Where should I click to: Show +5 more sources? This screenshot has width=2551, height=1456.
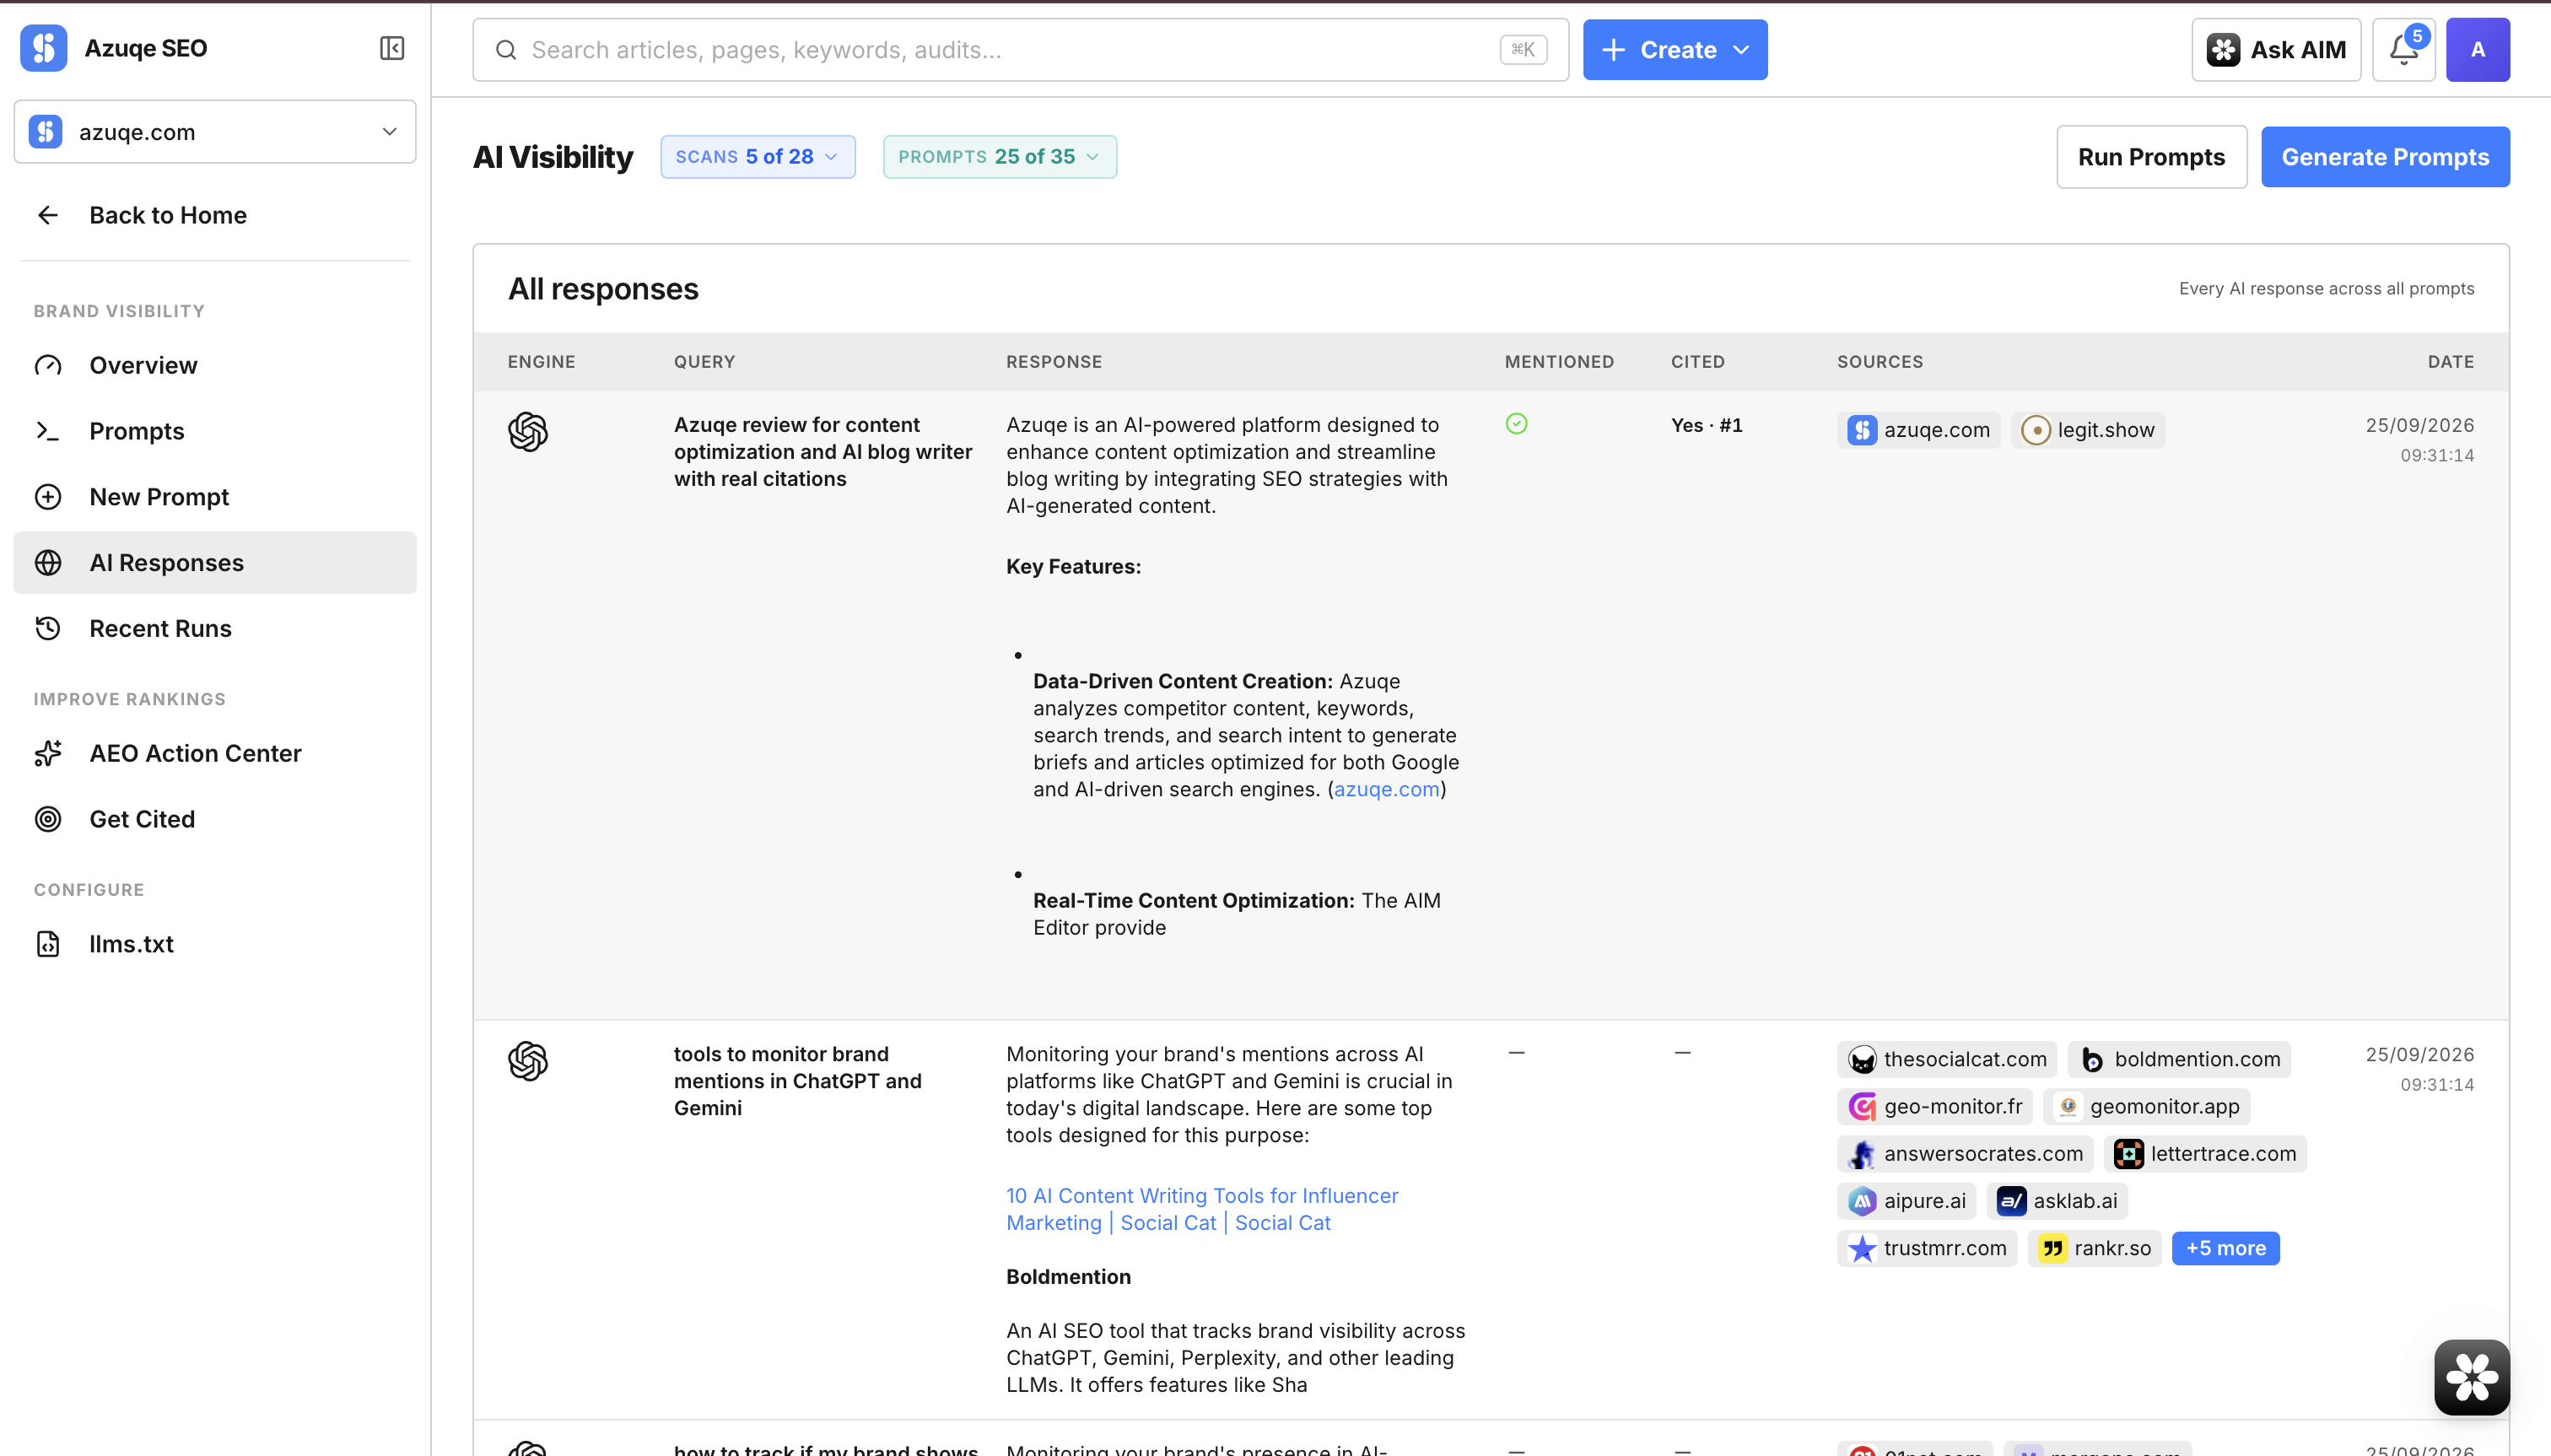[2225, 1248]
